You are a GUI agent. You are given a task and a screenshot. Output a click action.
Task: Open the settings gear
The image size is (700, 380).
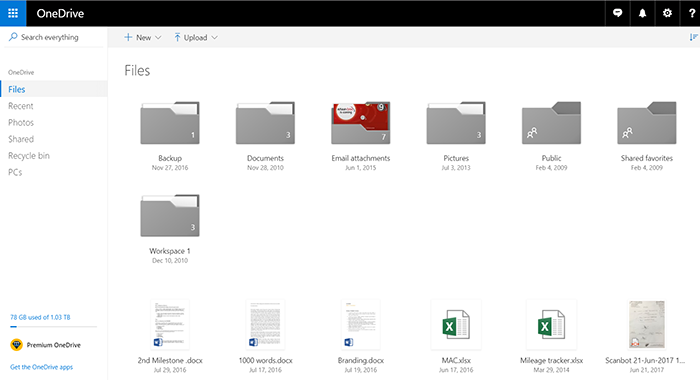click(667, 13)
